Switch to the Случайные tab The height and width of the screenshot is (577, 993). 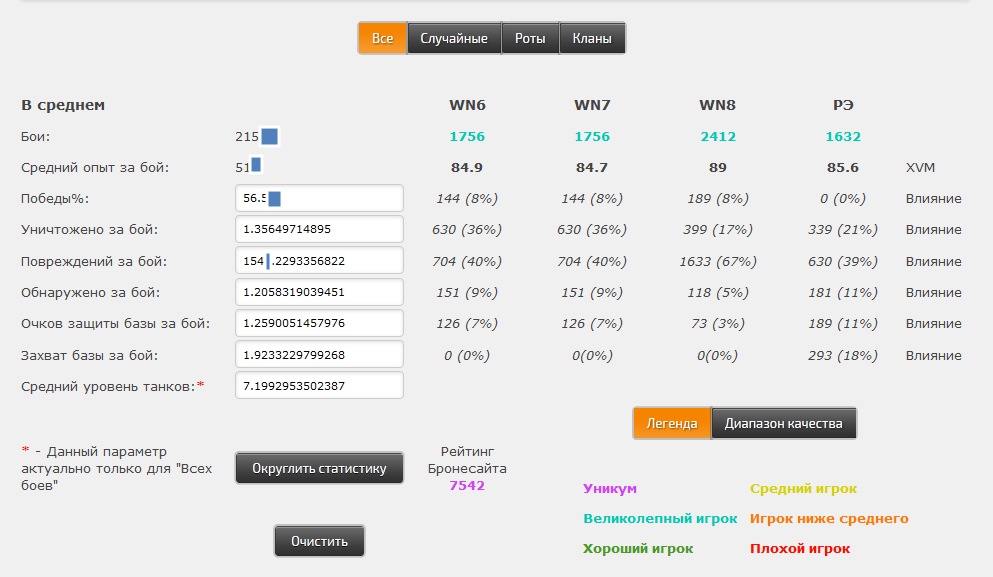click(454, 38)
